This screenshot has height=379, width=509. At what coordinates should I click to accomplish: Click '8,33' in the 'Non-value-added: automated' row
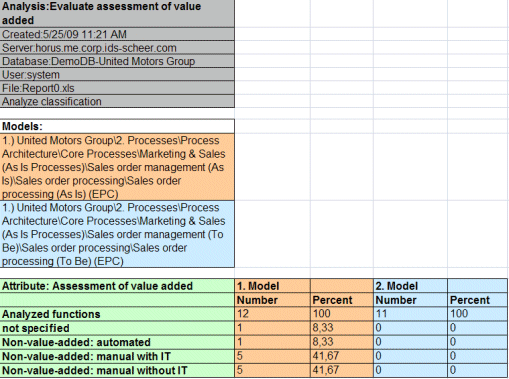coord(342,342)
